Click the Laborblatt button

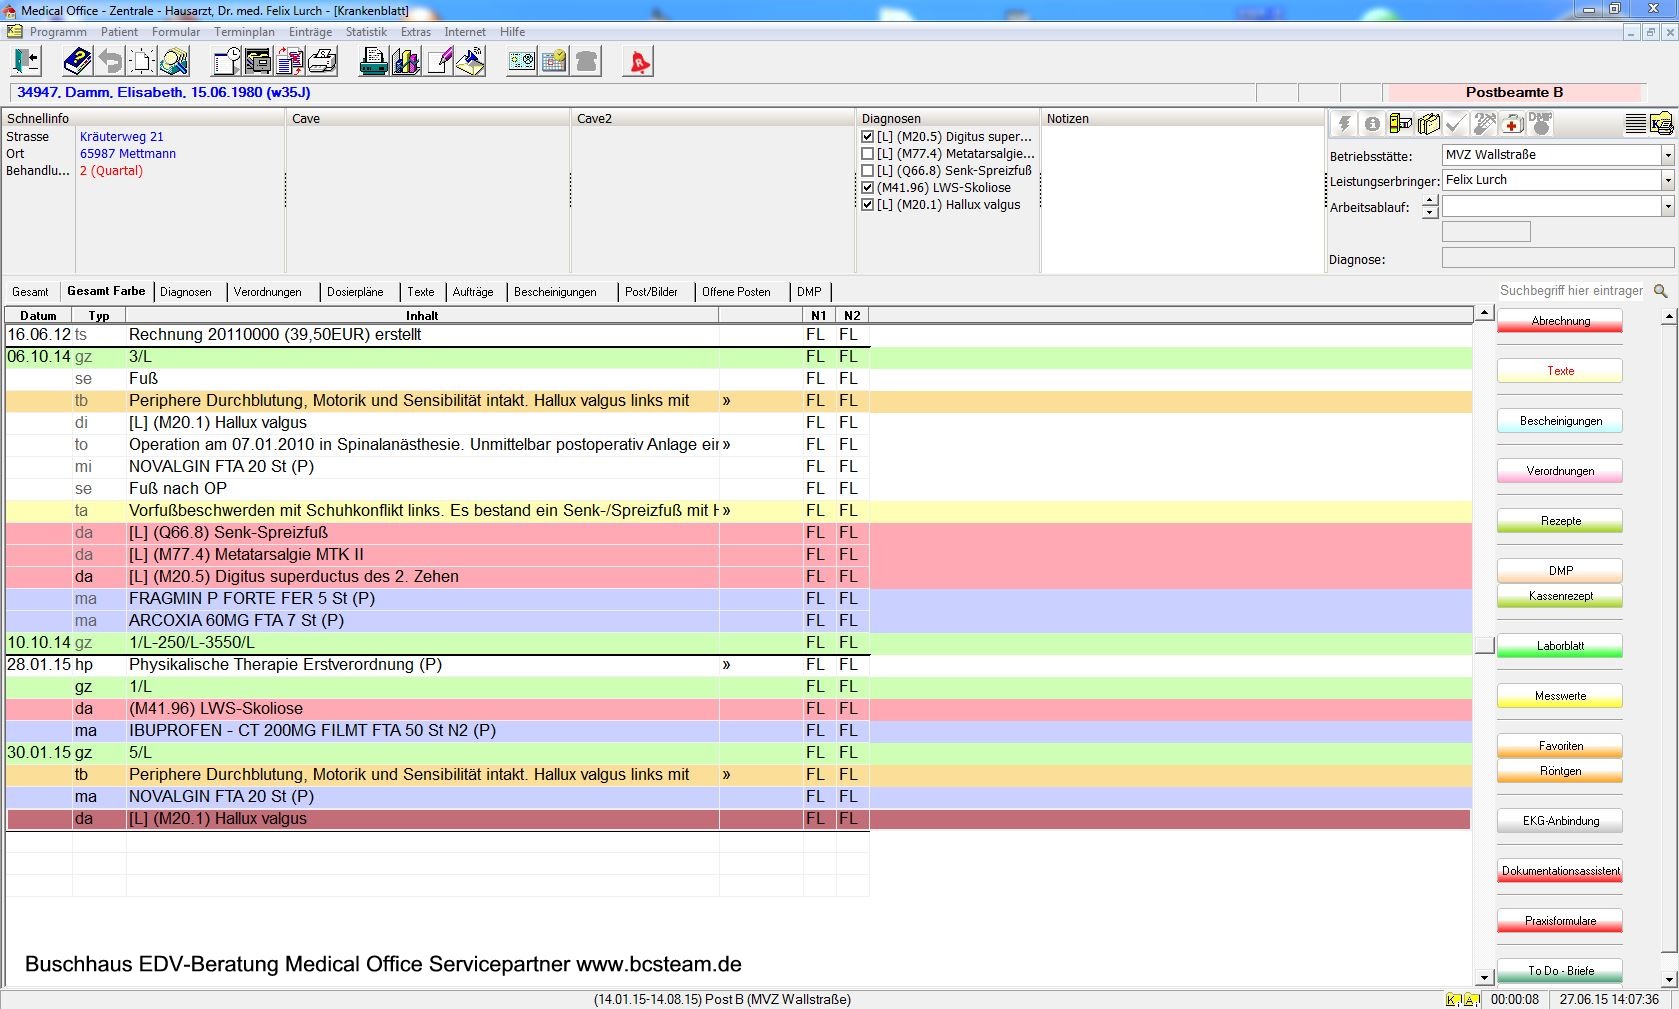(x=1560, y=646)
